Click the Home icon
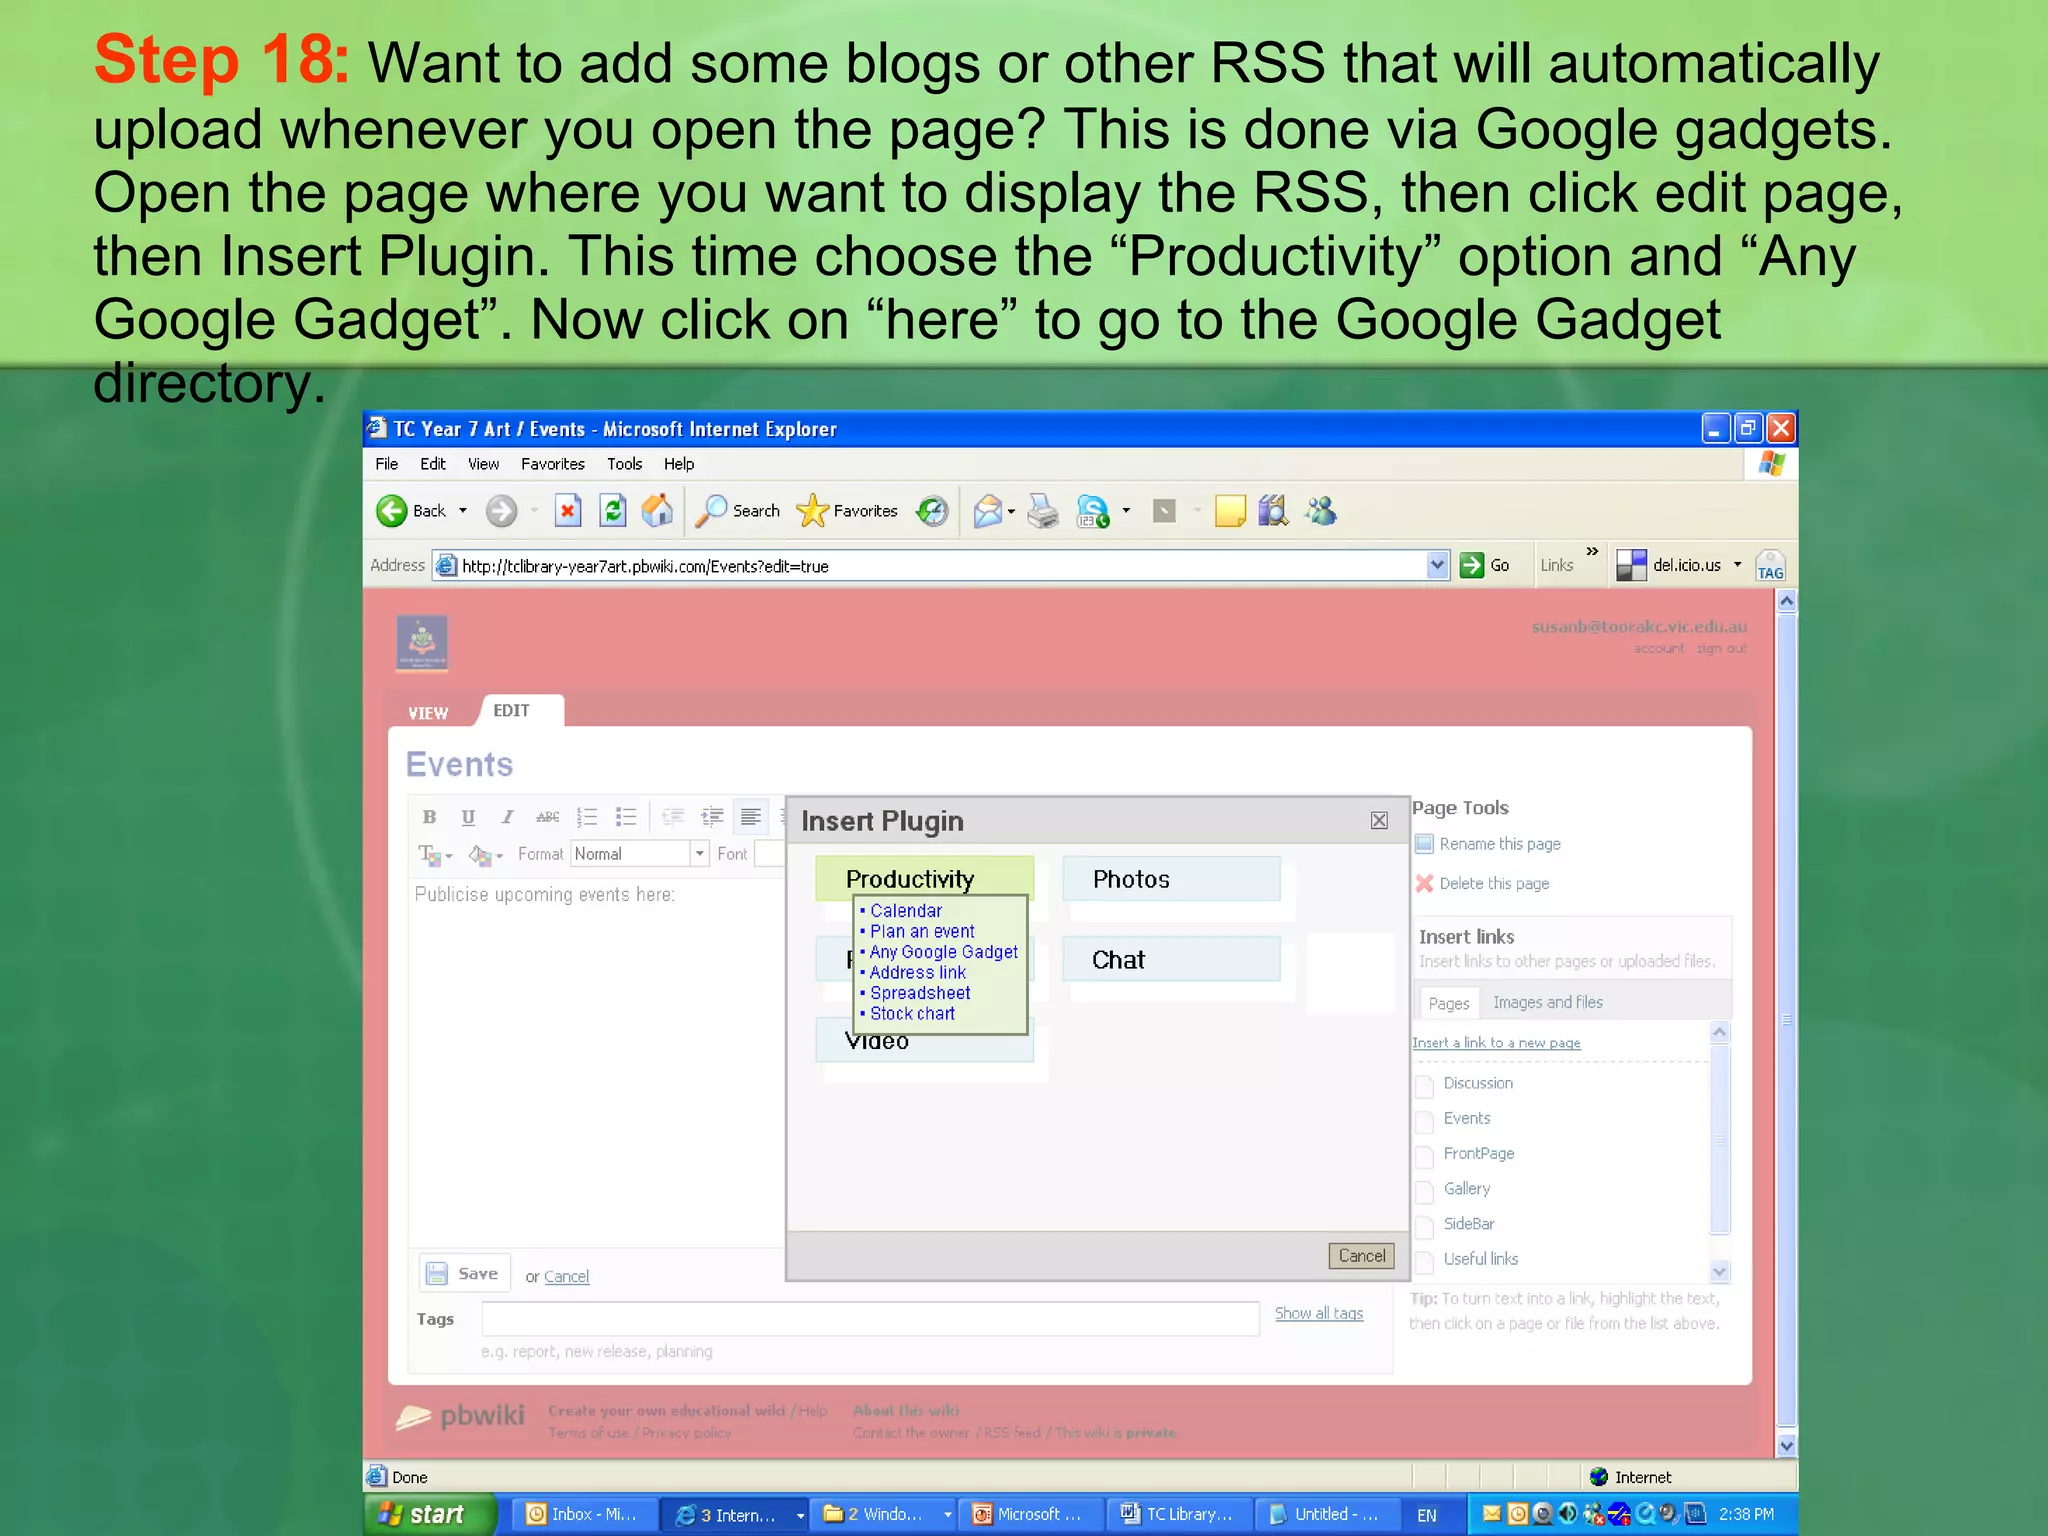 pyautogui.click(x=657, y=511)
